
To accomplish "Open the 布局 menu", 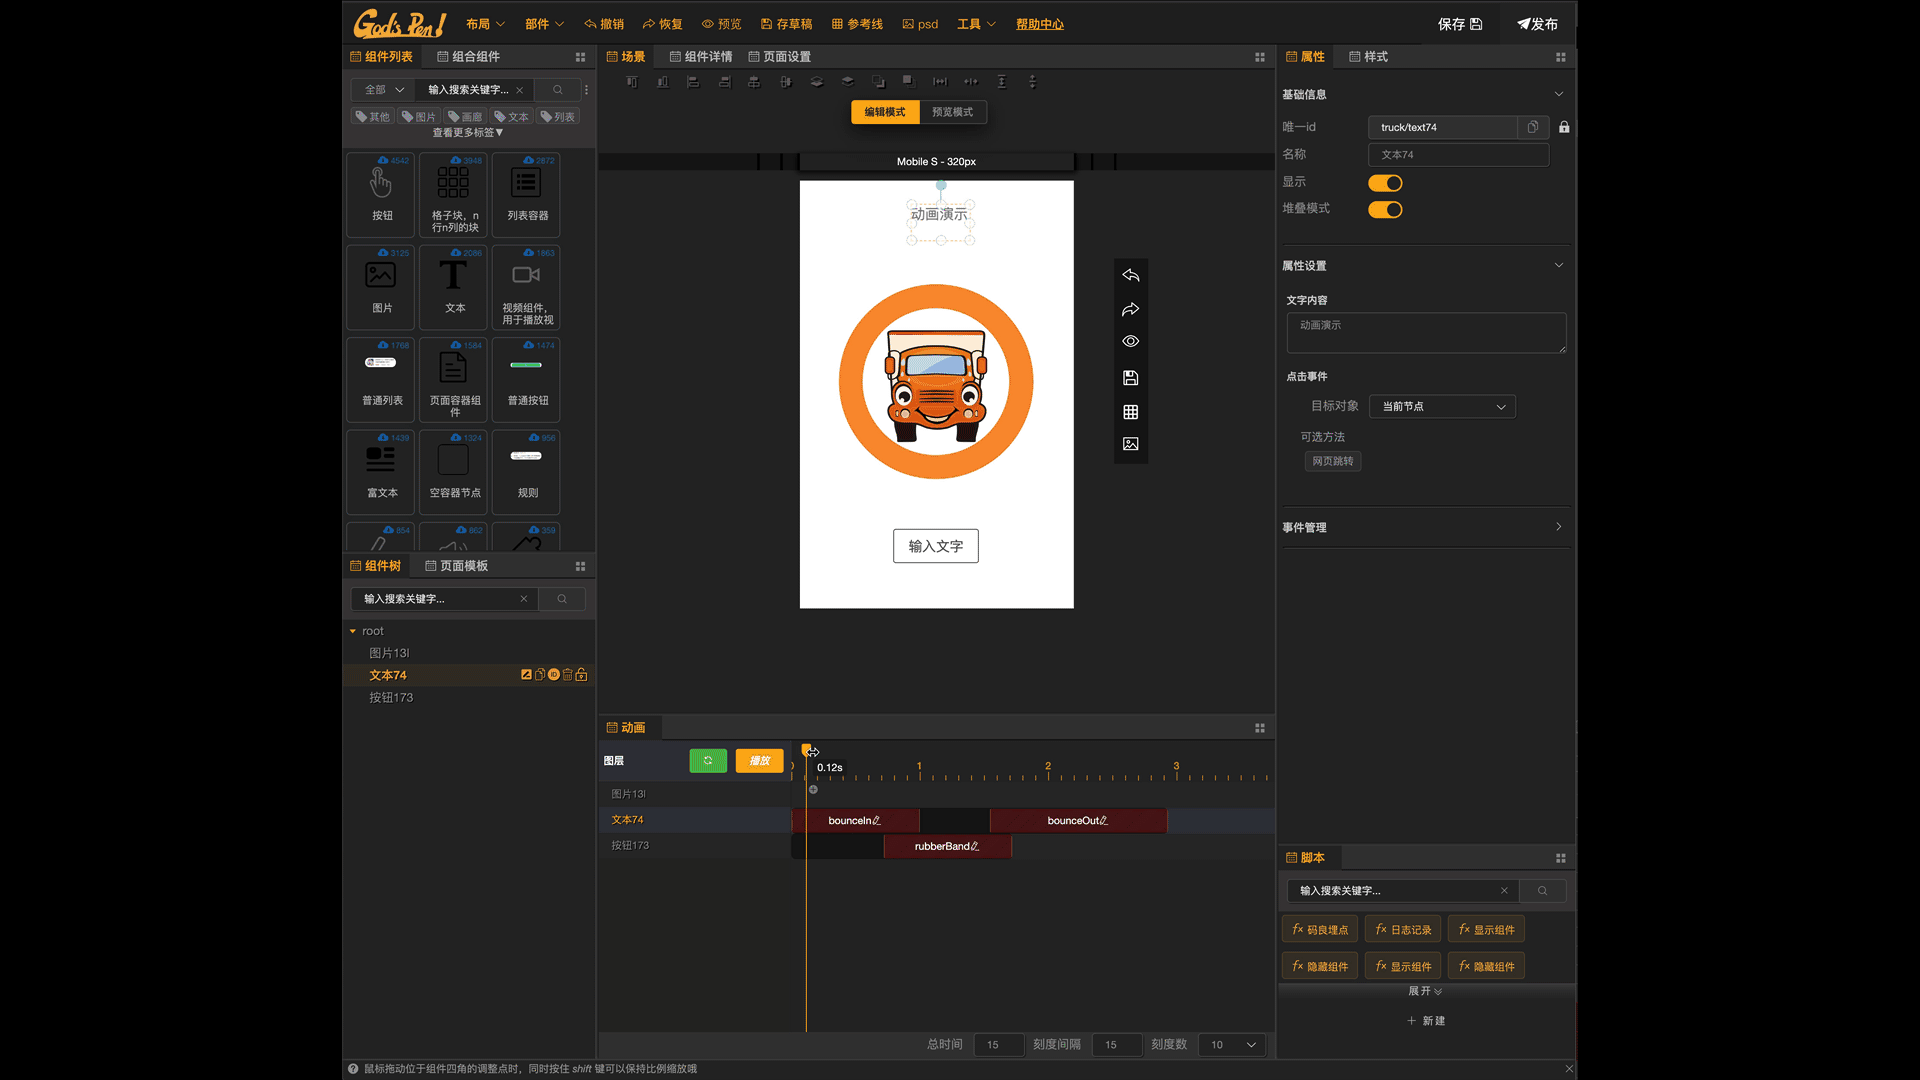I will (x=485, y=24).
